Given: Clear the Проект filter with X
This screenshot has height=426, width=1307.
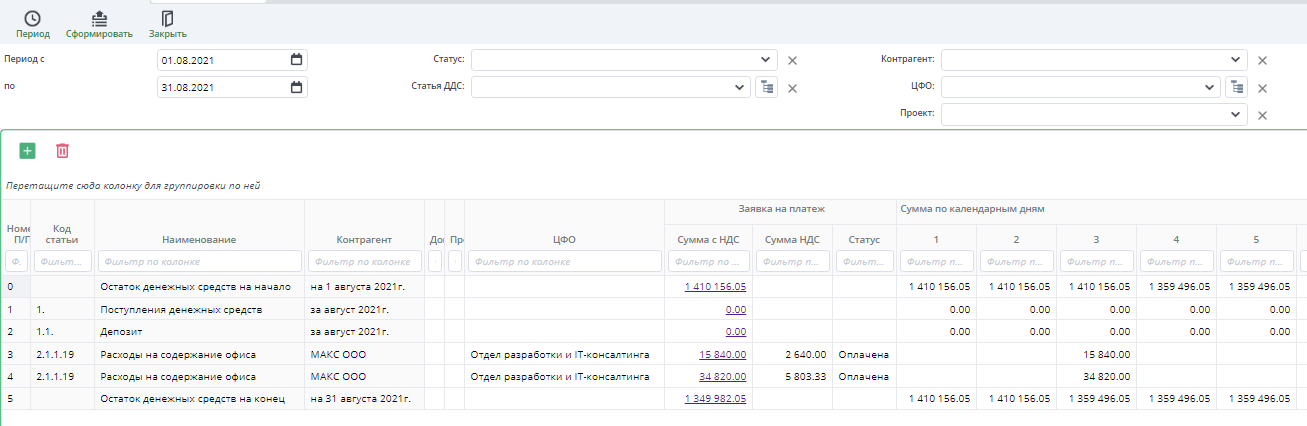Looking at the screenshot, I should click(1262, 115).
